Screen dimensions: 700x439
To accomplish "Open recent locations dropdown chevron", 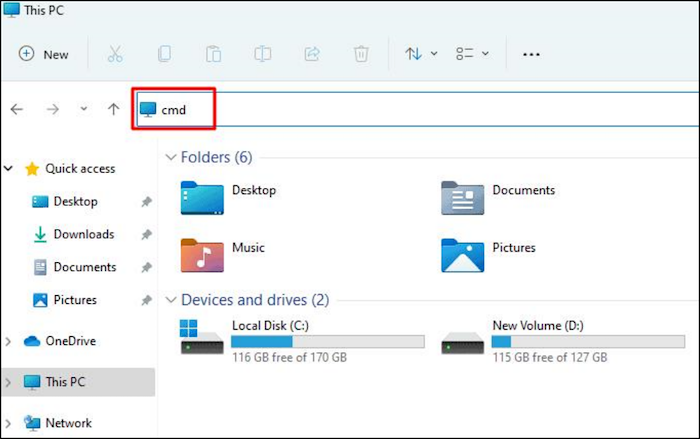I will pos(83,109).
